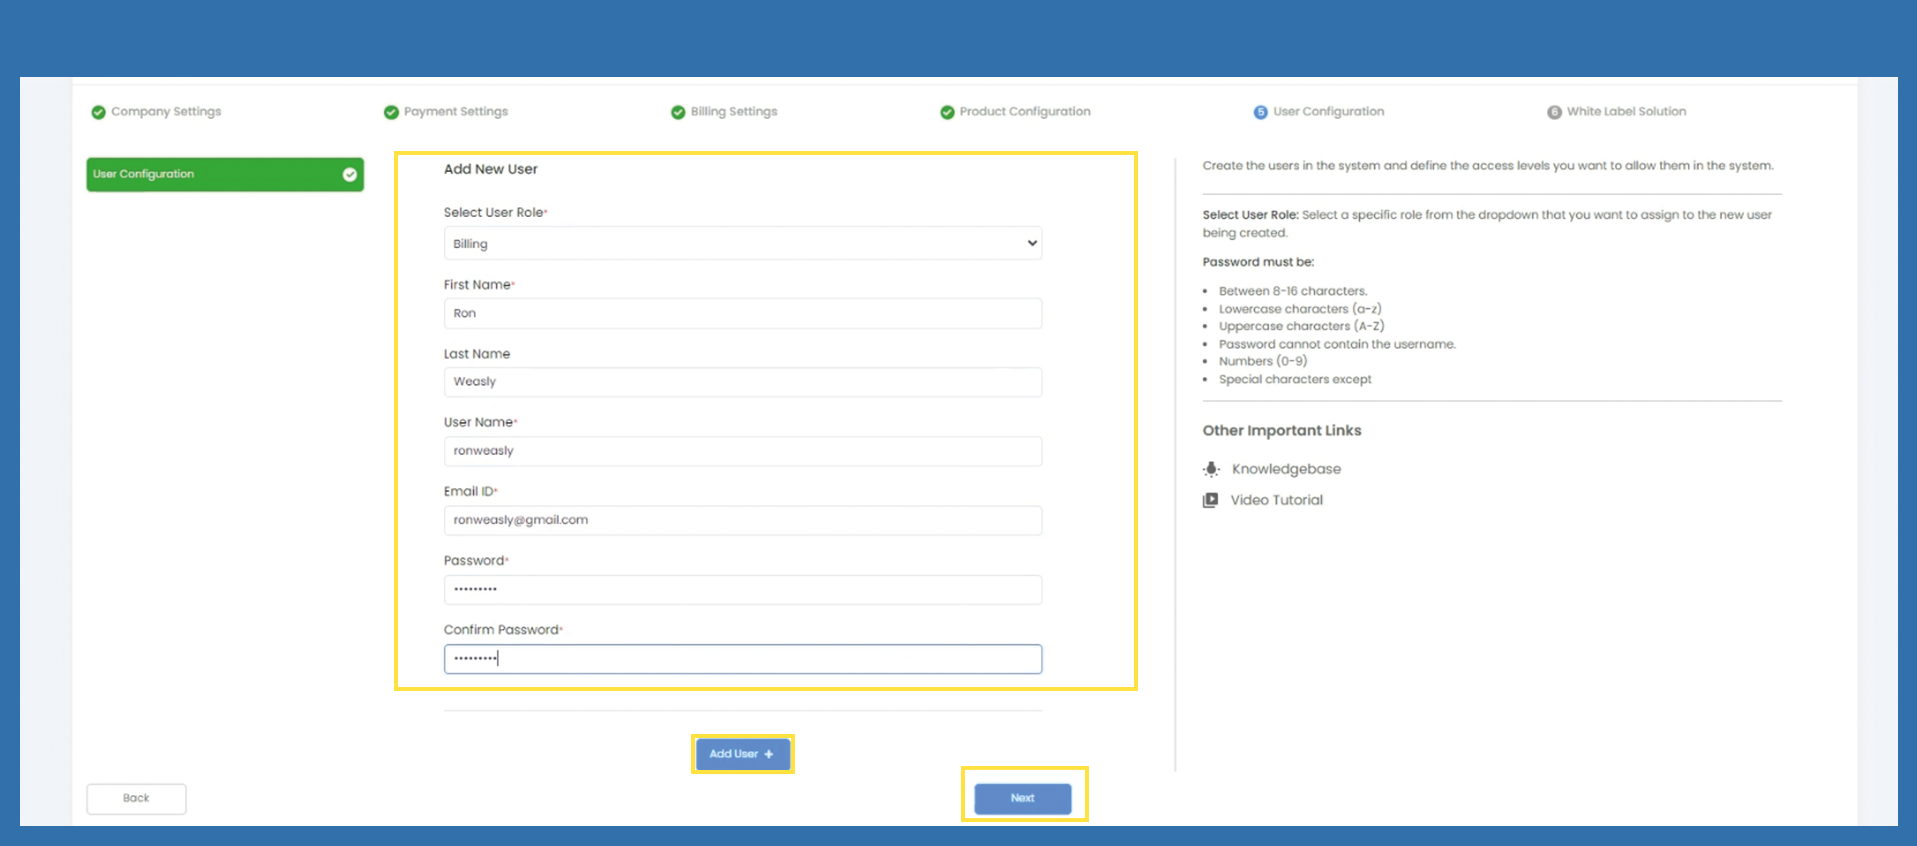Click the Company Settings green checkmark icon
1917x846 pixels.
point(98,112)
